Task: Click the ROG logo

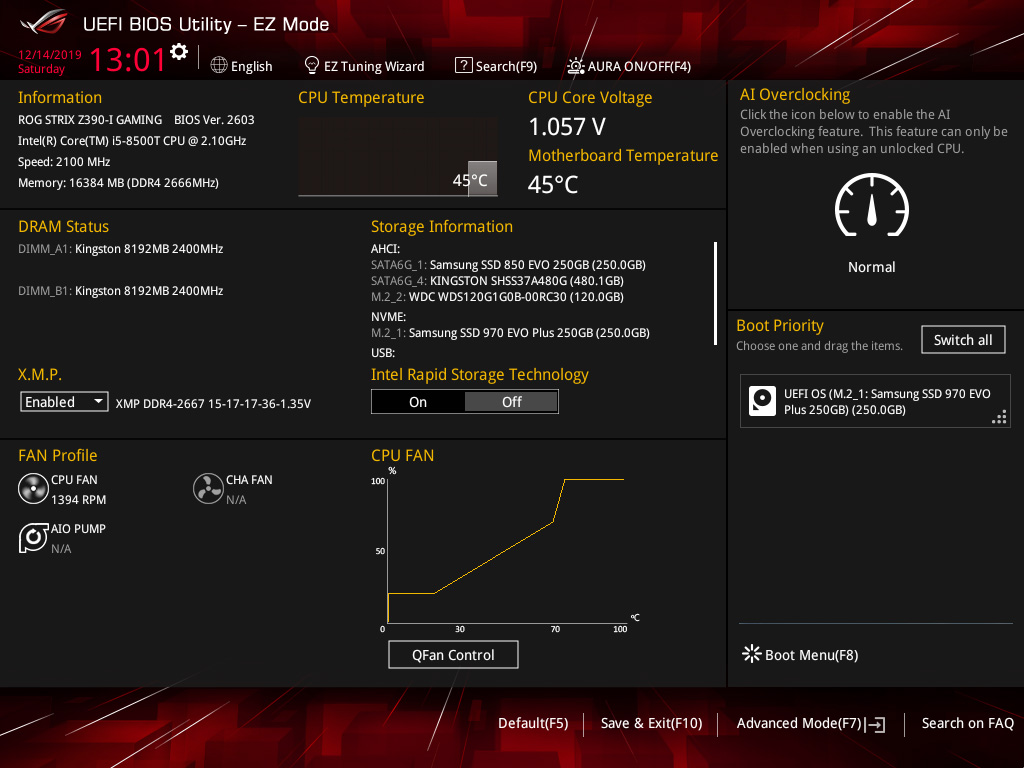Action: pyautogui.click(x=44, y=22)
